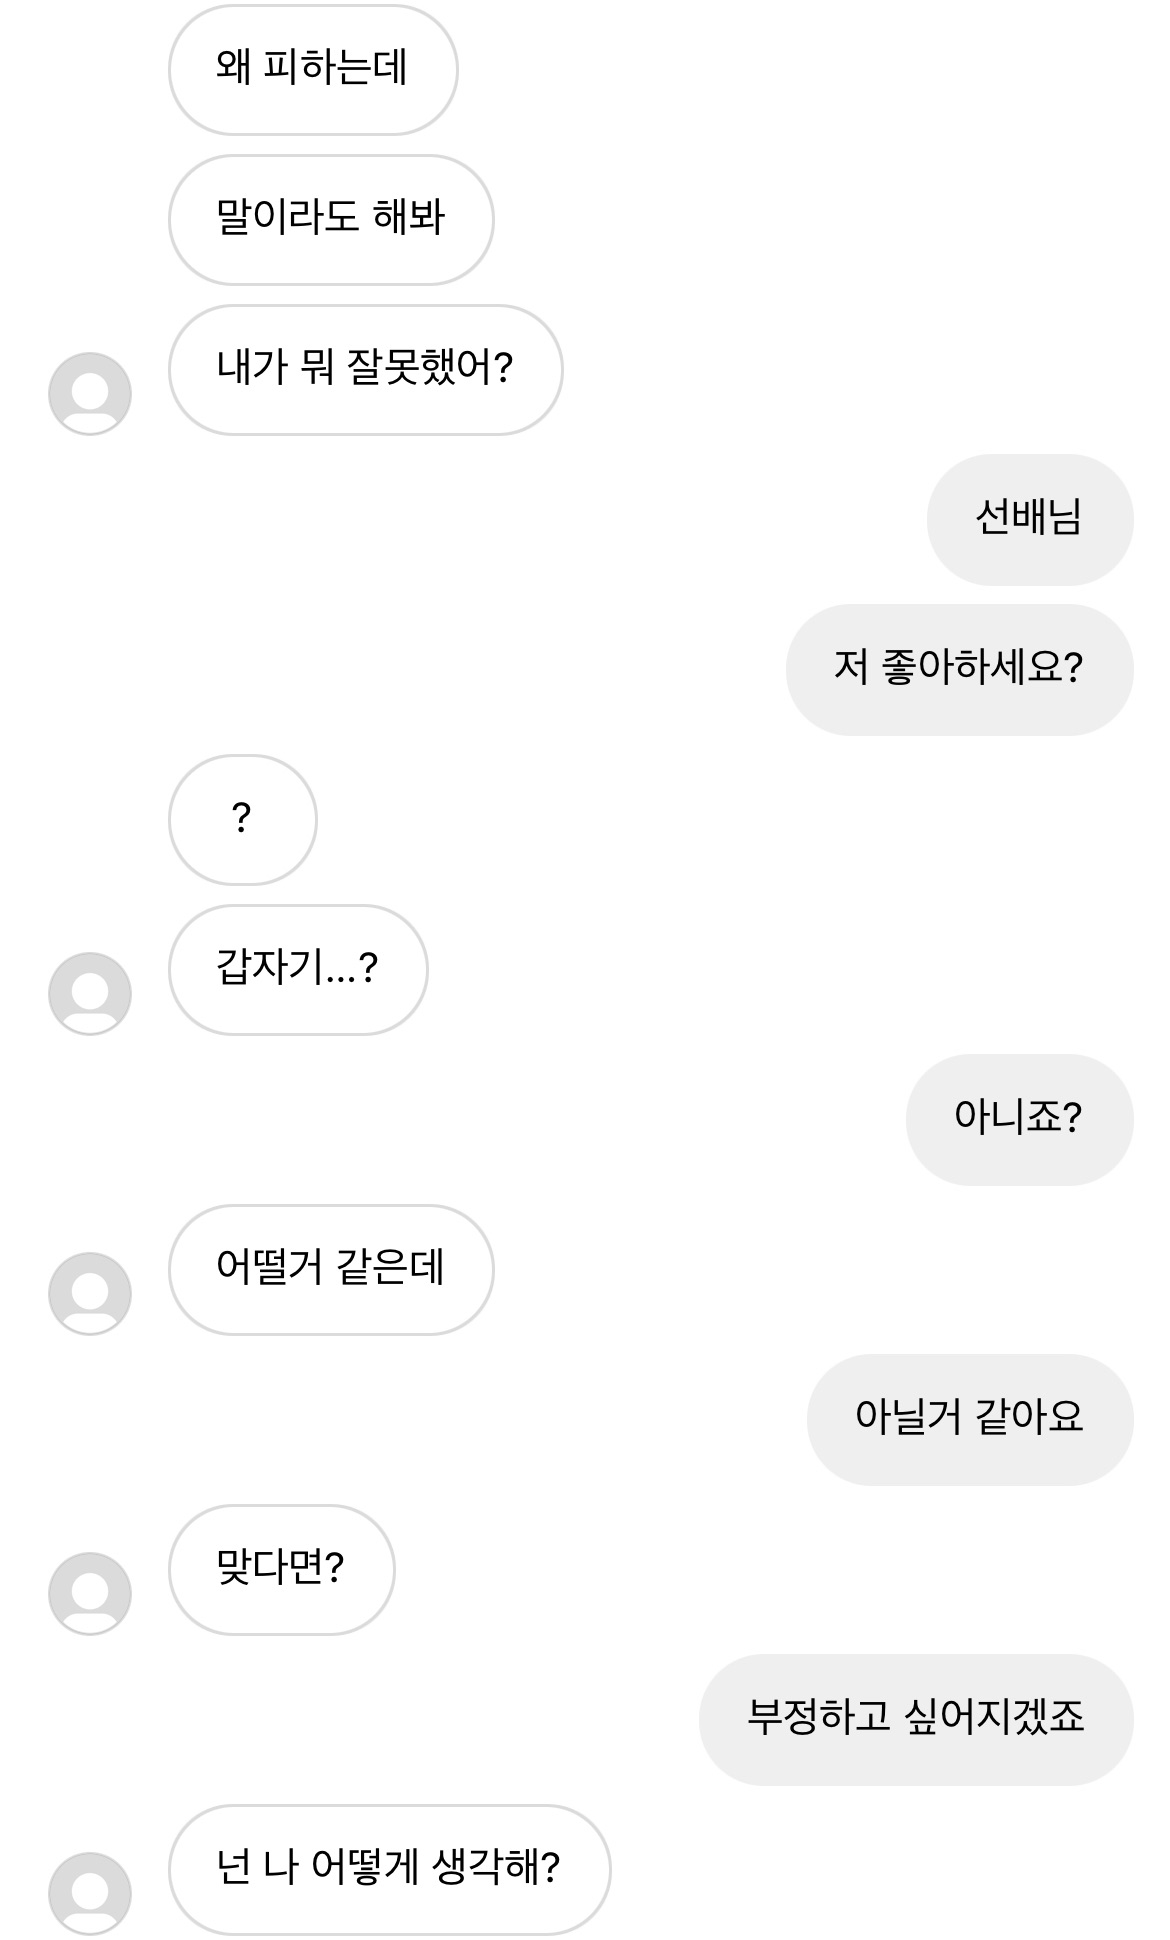Select the '갑자기...?' message bubble
Image resolution: width=1170 pixels, height=1940 pixels.
[x=297, y=969]
